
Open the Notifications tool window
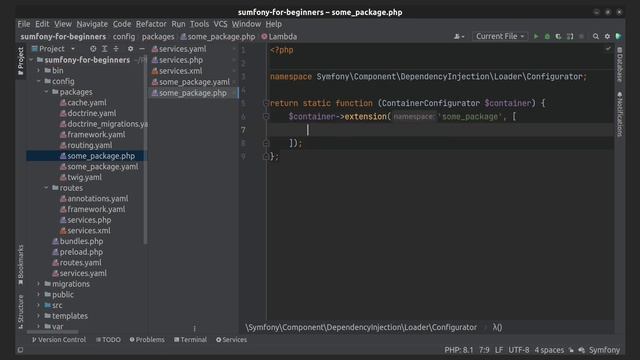pos(620,114)
